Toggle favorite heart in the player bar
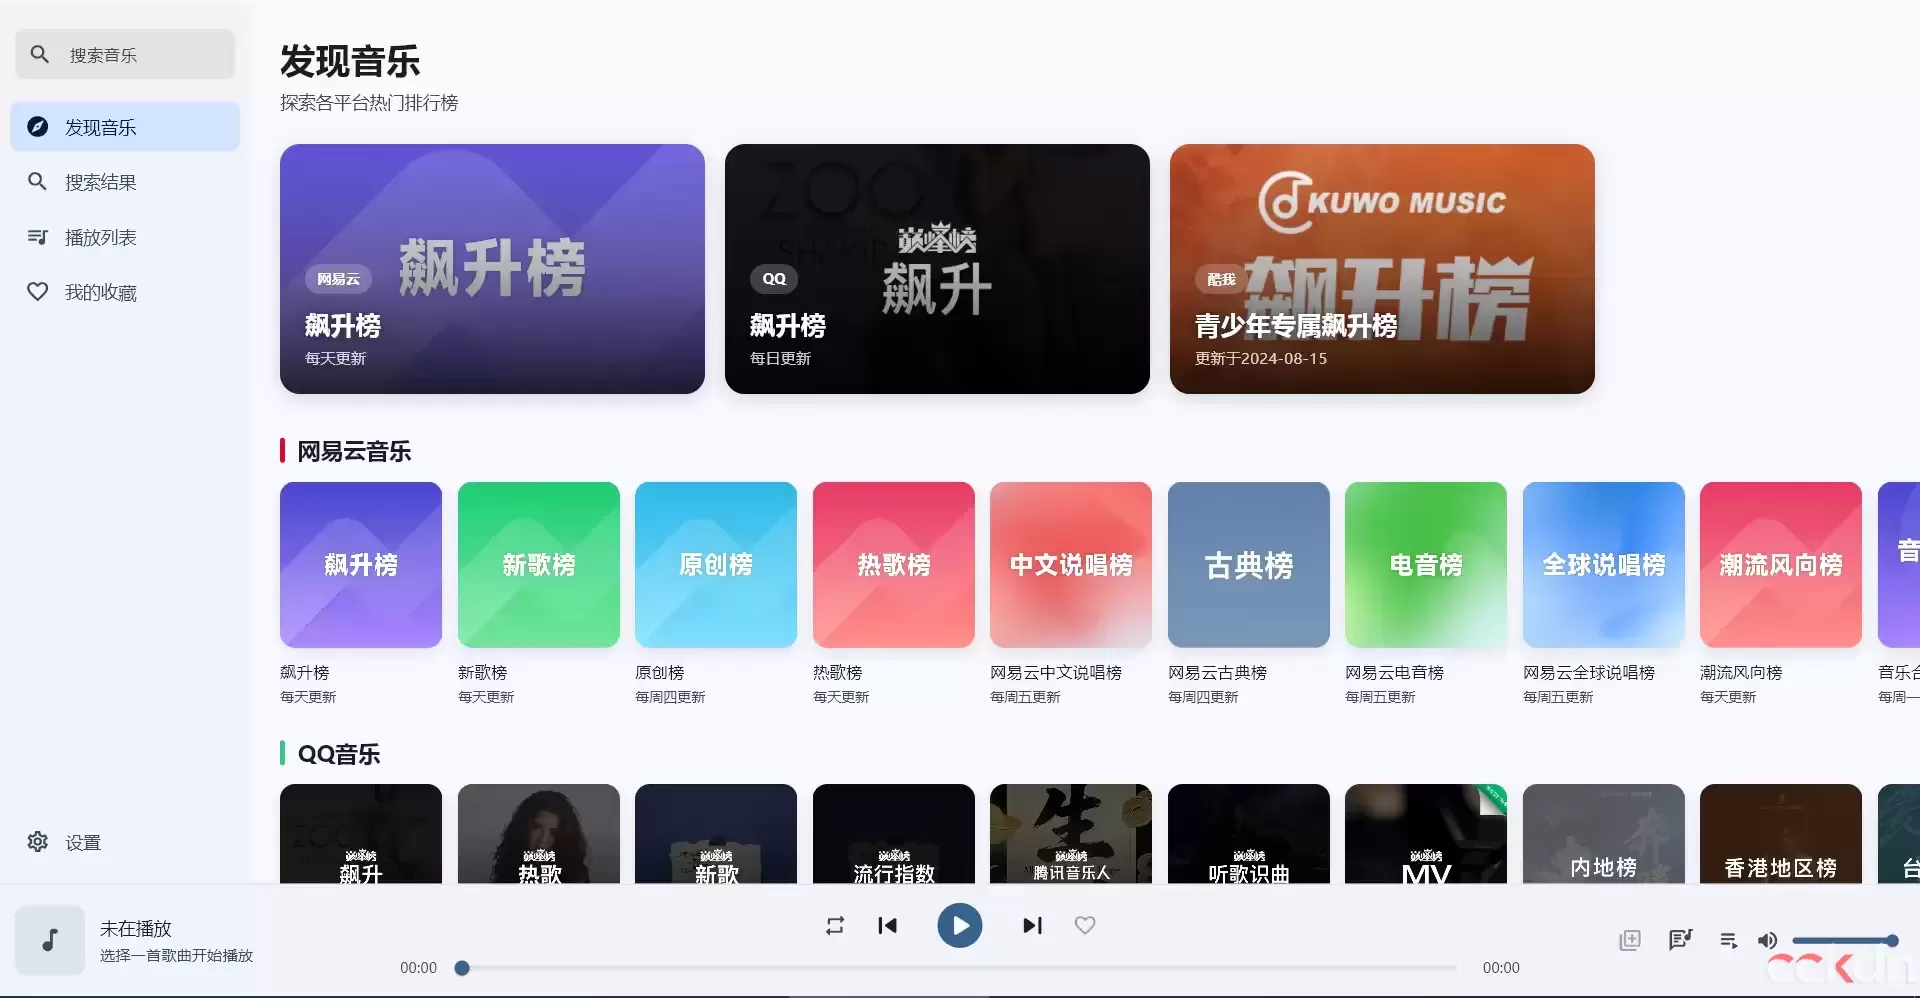Viewport: 1920px width, 998px height. (1085, 925)
